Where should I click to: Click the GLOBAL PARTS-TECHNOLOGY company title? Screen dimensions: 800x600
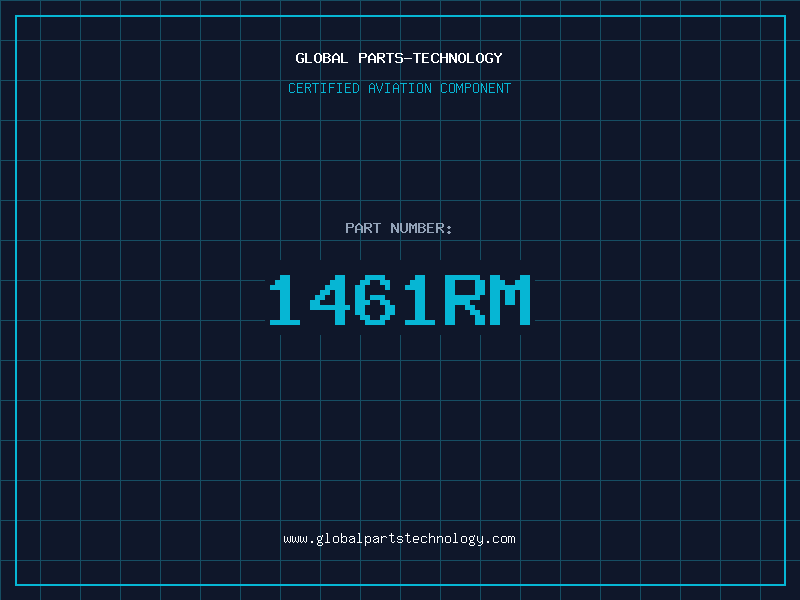399,58
